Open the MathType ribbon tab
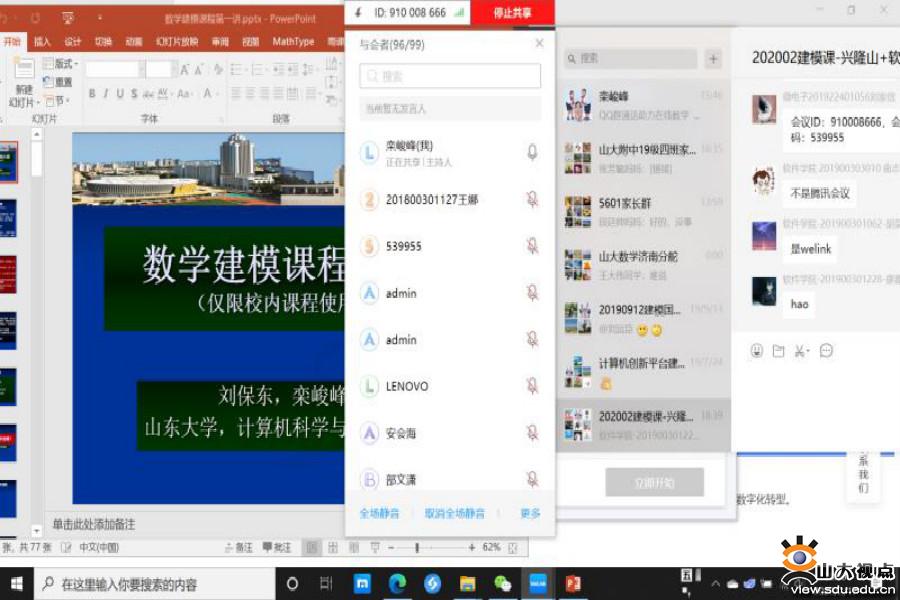900x600 pixels. pos(292,42)
